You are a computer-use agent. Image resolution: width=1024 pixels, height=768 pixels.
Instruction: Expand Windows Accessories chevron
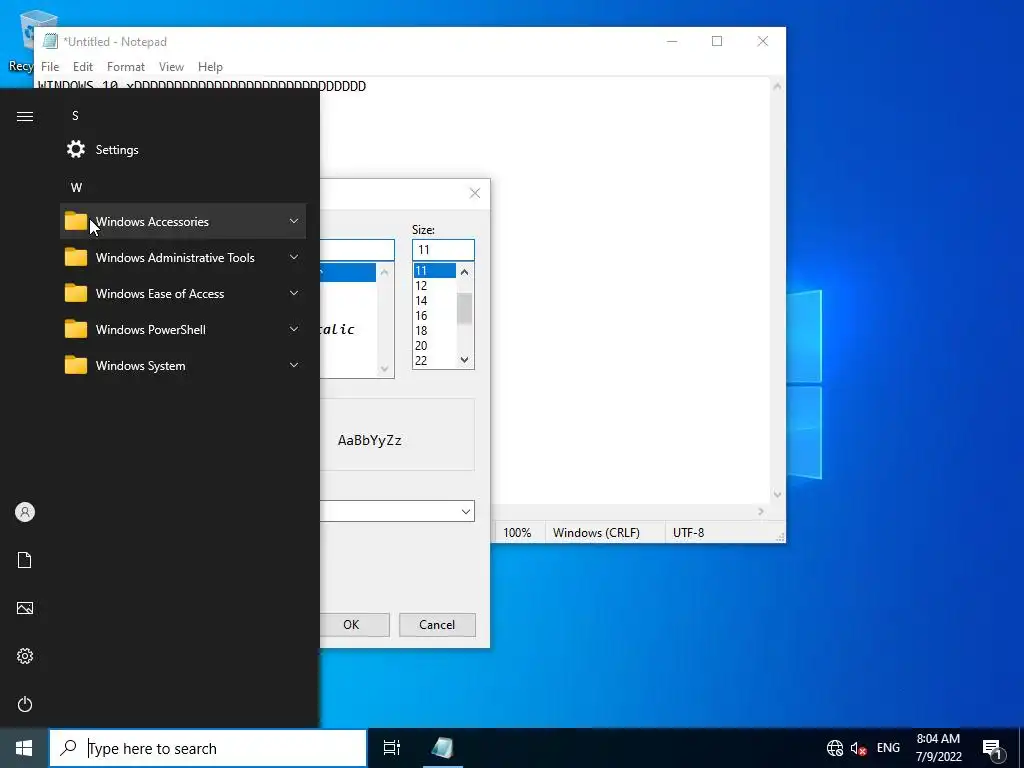tap(294, 221)
